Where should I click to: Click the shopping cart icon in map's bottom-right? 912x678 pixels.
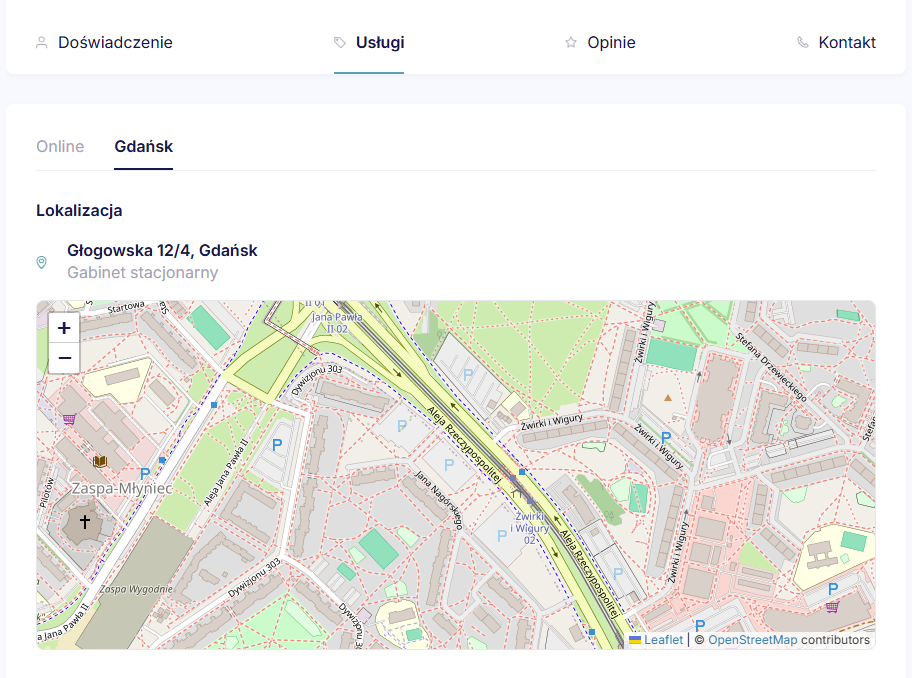tap(832, 606)
